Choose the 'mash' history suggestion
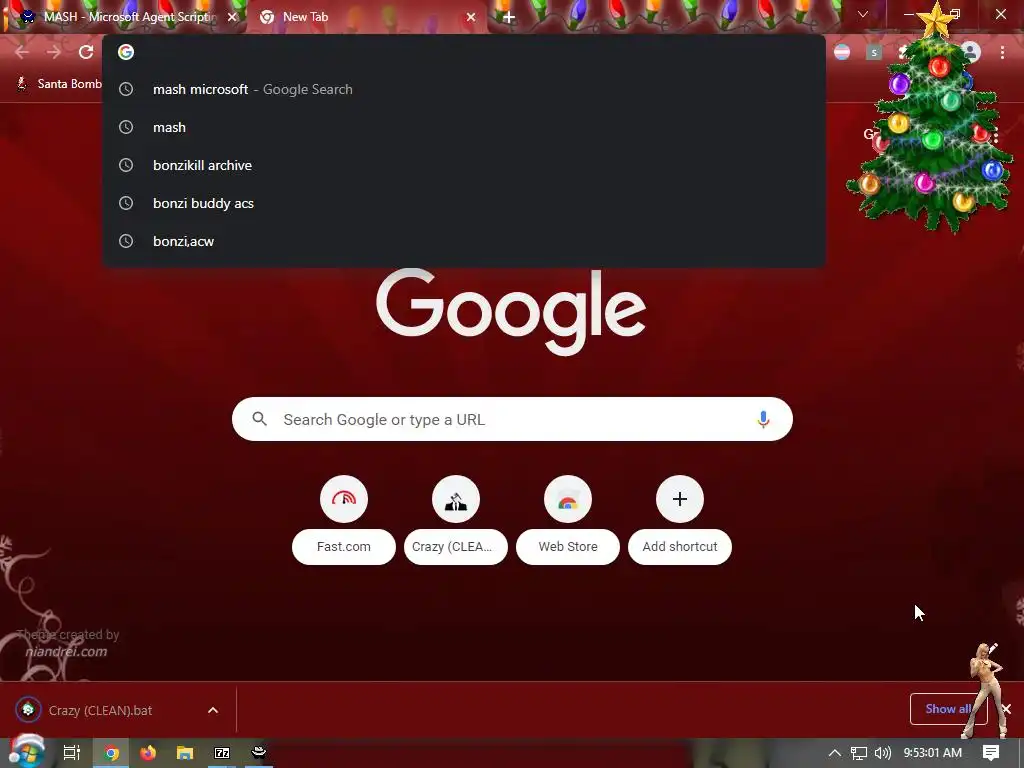Screen dimensions: 1024x768 point(464,127)
